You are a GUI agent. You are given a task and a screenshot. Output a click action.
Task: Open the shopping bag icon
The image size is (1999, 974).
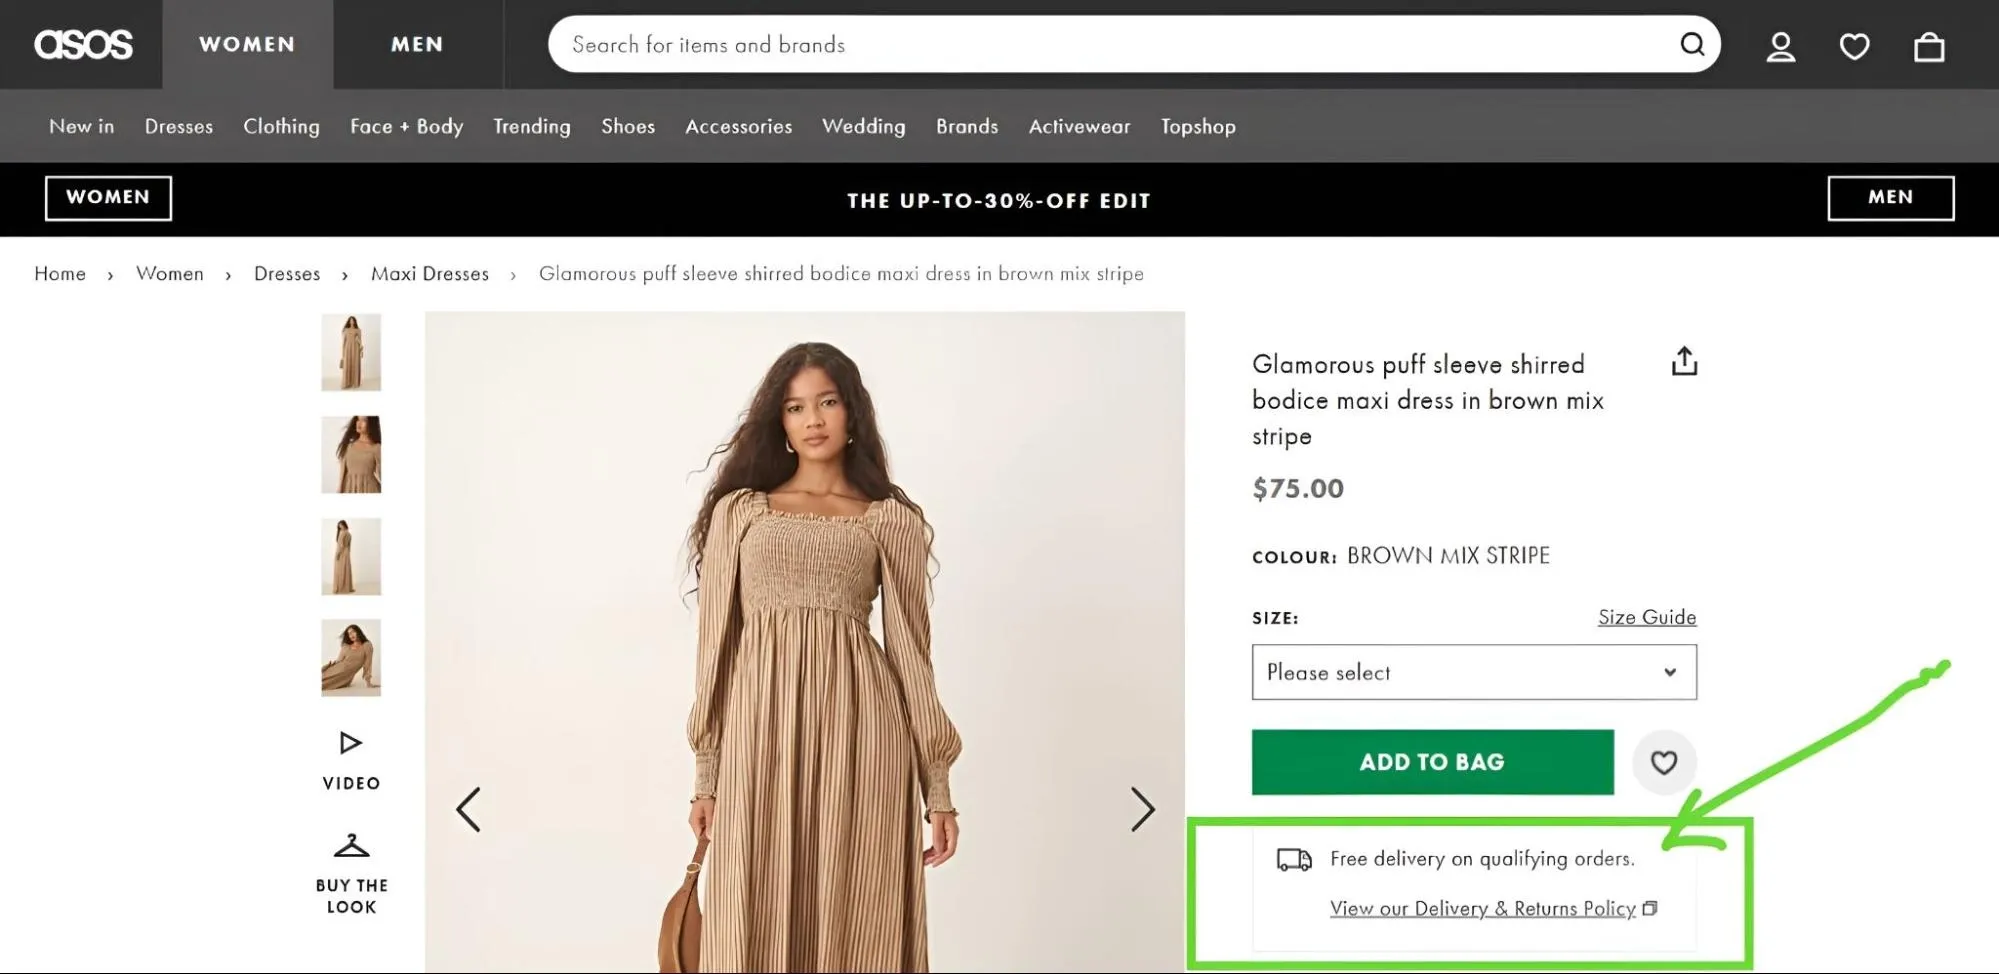pyautogui.click(x=1928, y=46)
